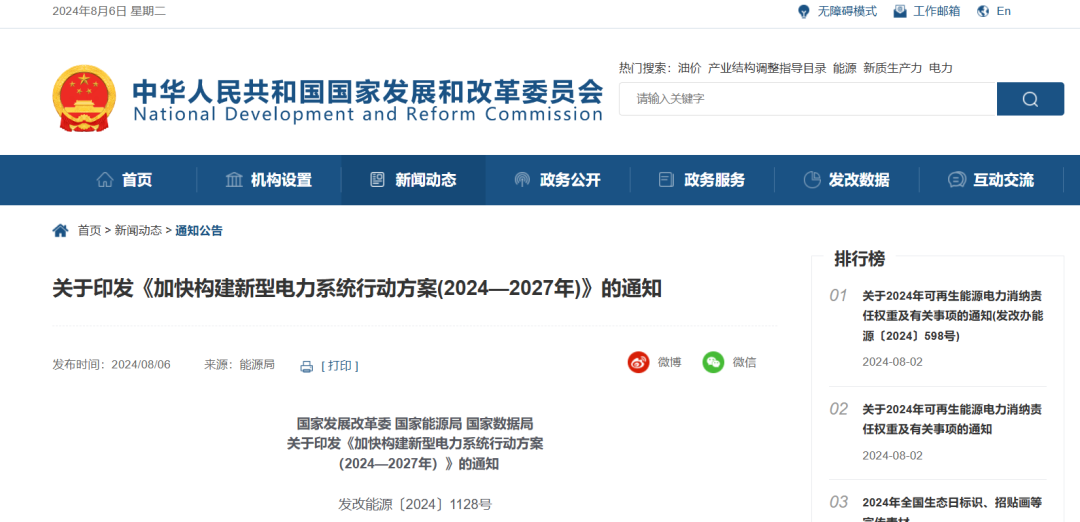Click the pie chart icon in the 发改数据 tab
This screenshot has width=1080, height=522.
coord(811,180)
